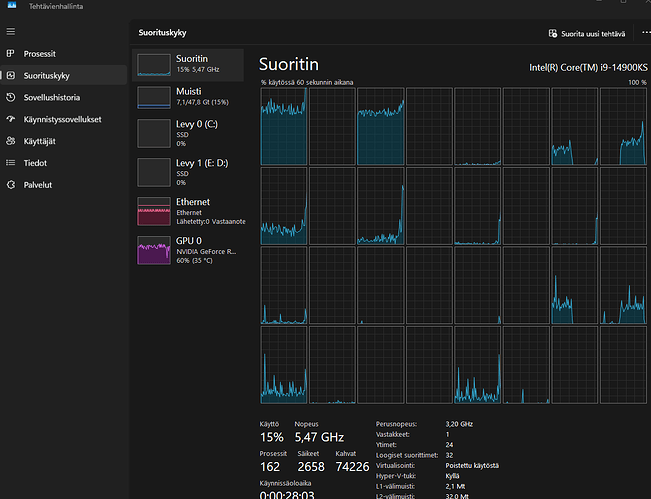The width and height of the screenshot is (651, 499).
Task: Select the Suorituskyky page
Action: click(x=64, y=76)
